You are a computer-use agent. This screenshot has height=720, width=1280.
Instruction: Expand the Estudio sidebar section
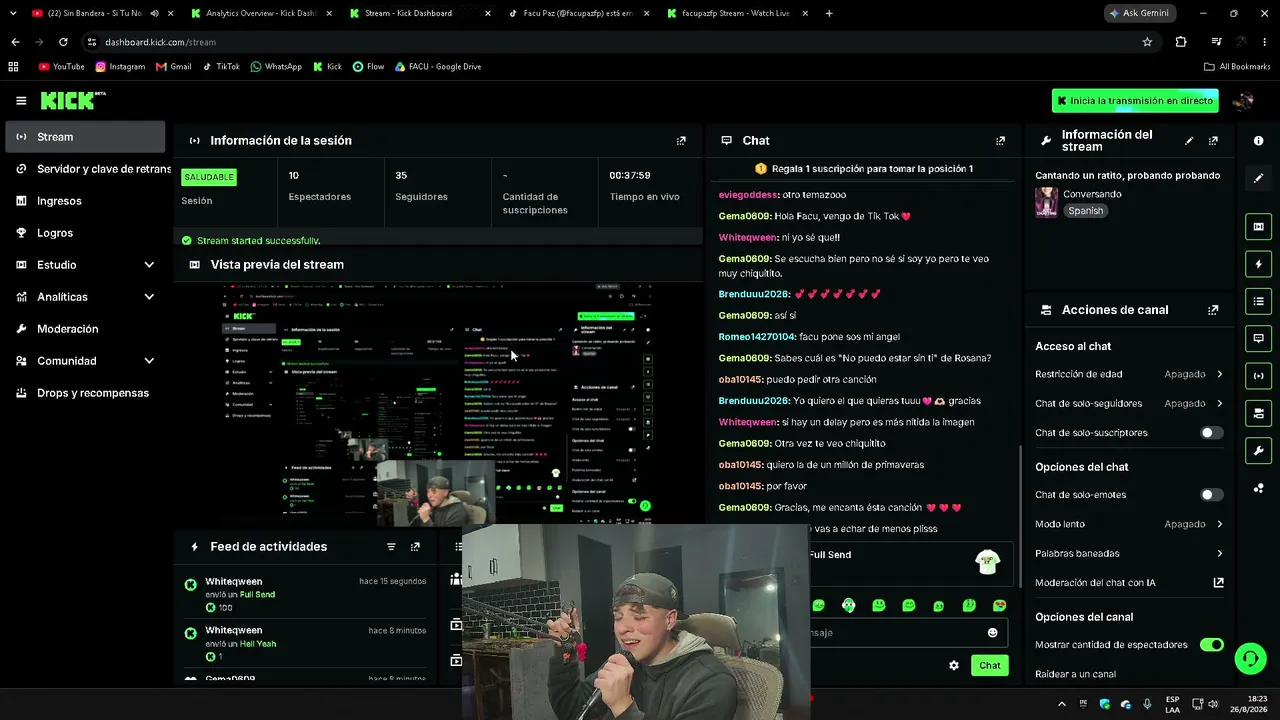point(86,265)
